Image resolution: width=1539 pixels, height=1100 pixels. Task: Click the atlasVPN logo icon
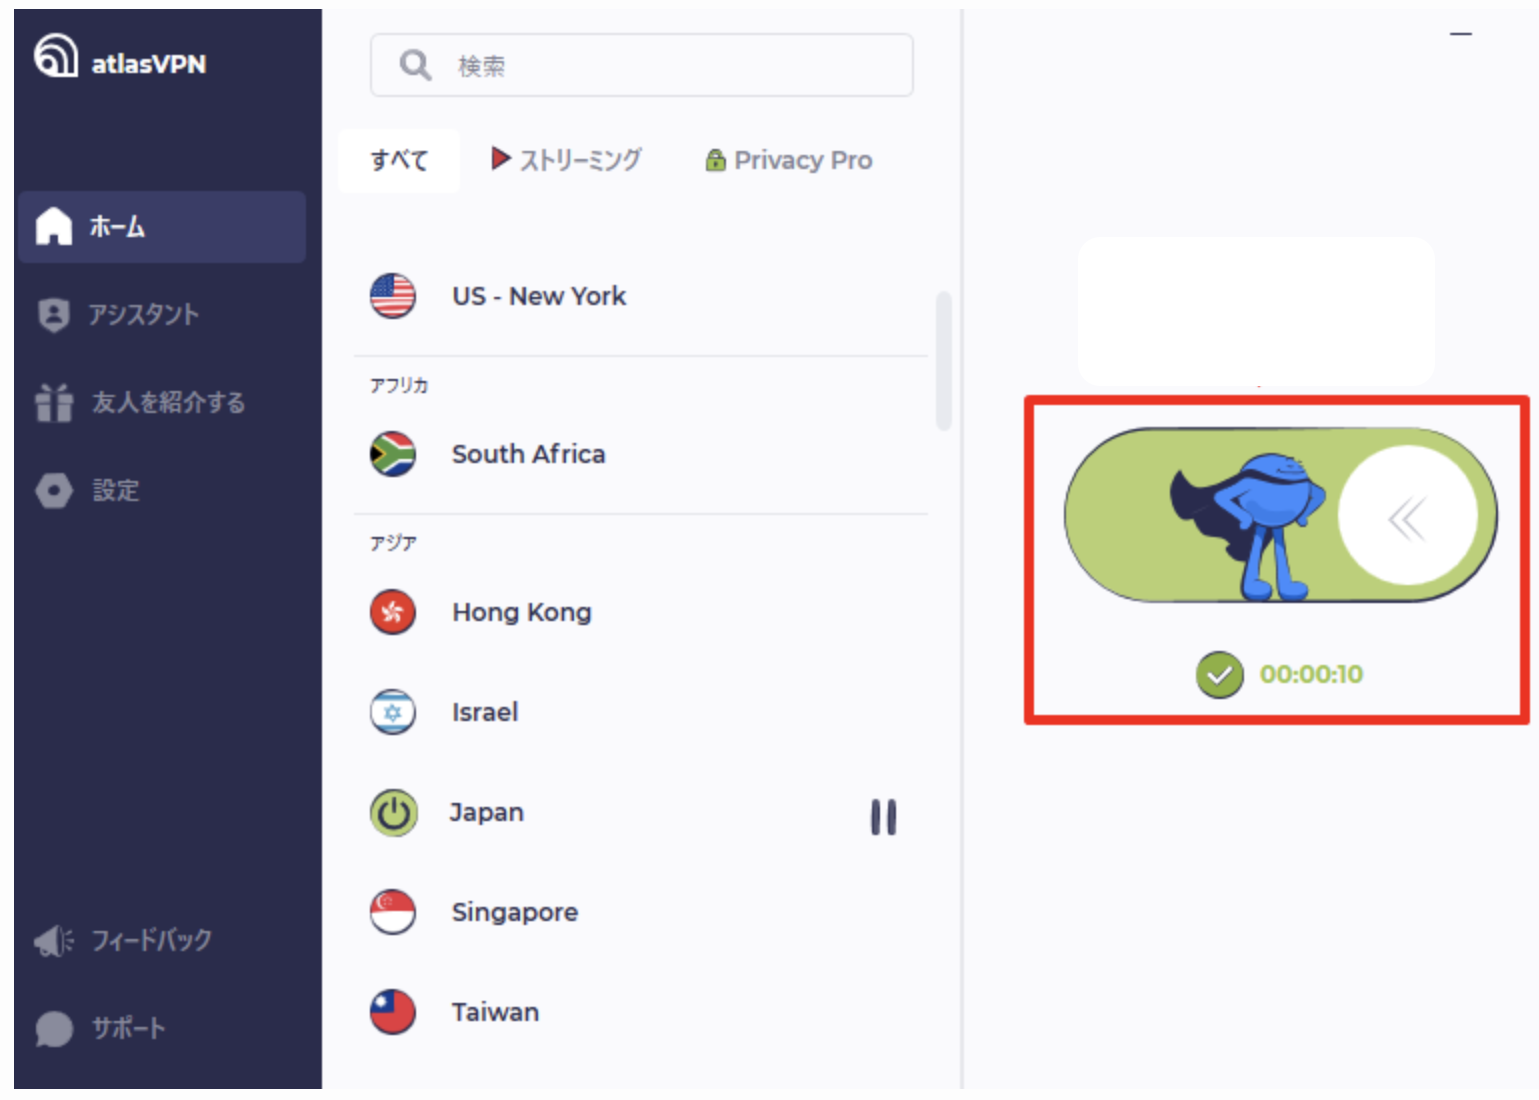tap(55, 55)
